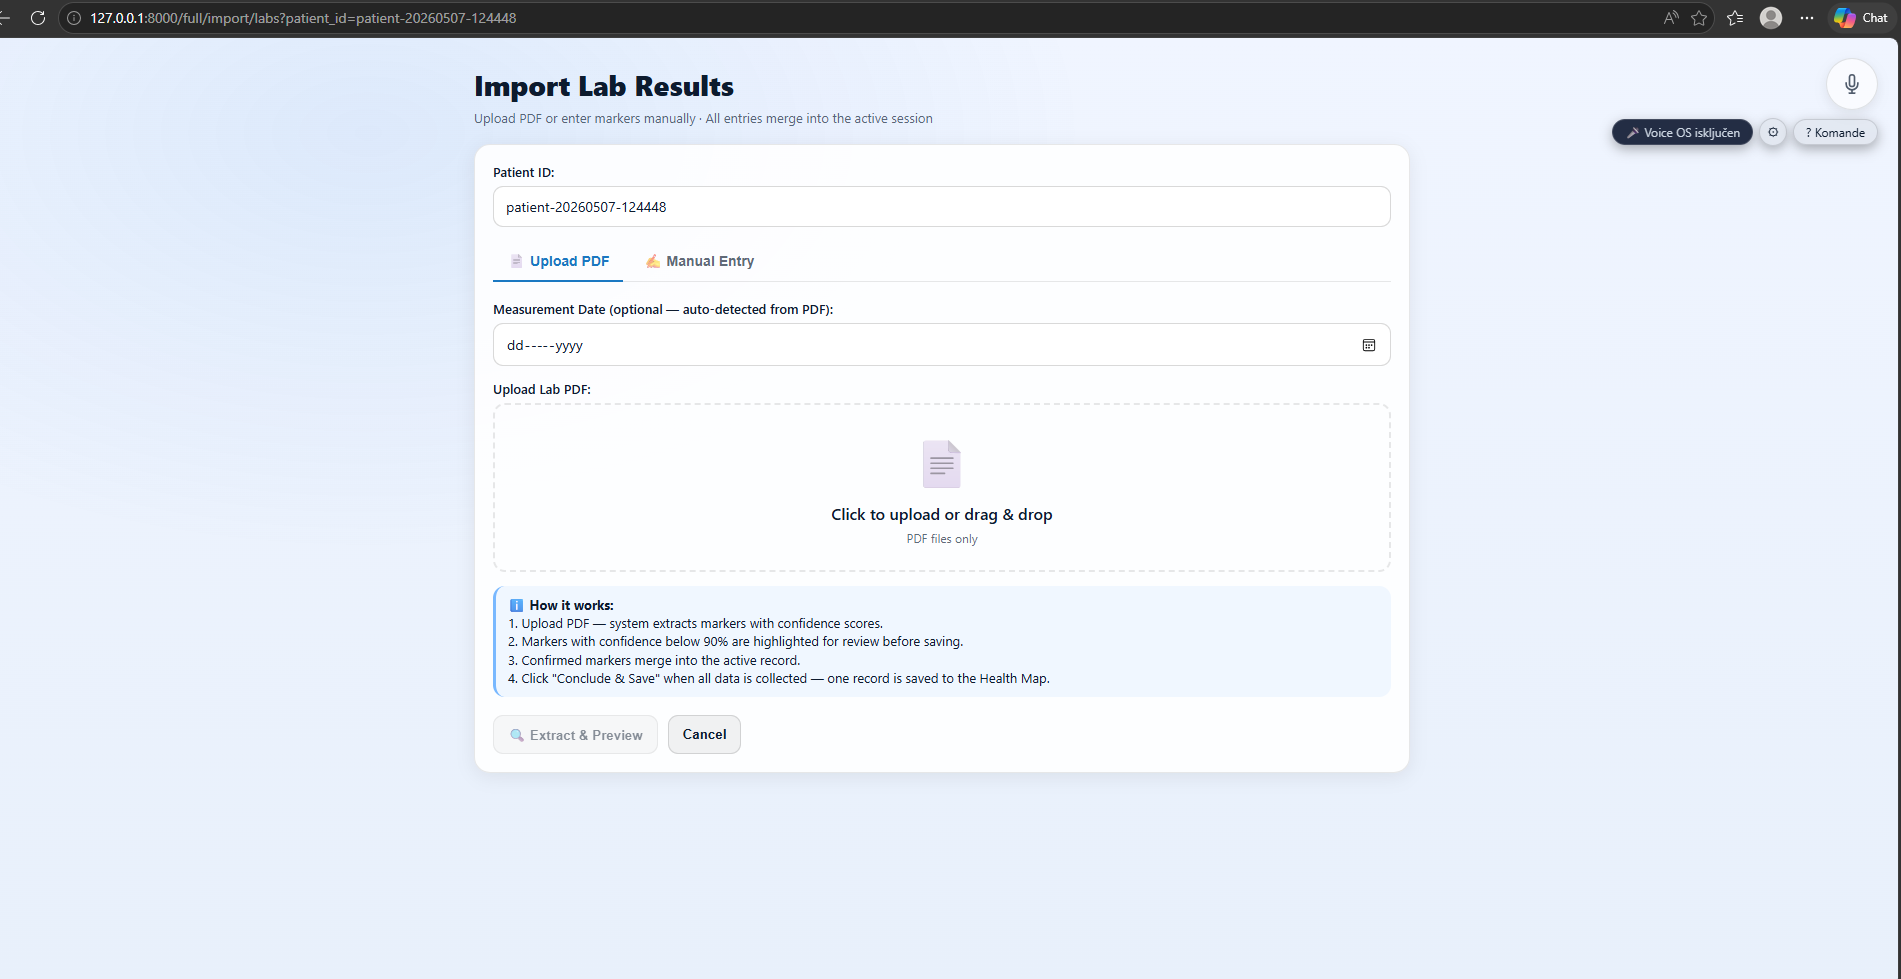Open the calendar date picker icon

coord(1368,345)
